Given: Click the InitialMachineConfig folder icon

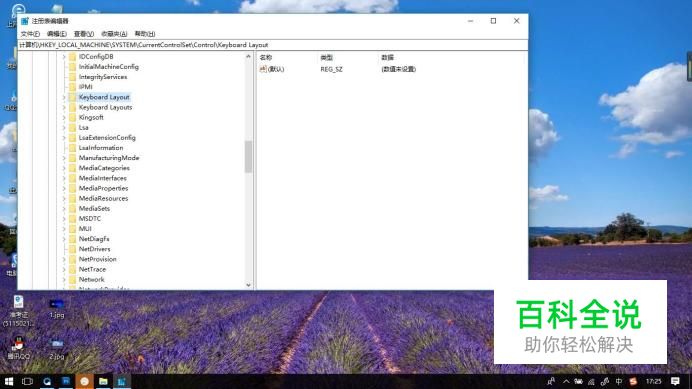Looking at the screenshot, I should pos(72,67).
